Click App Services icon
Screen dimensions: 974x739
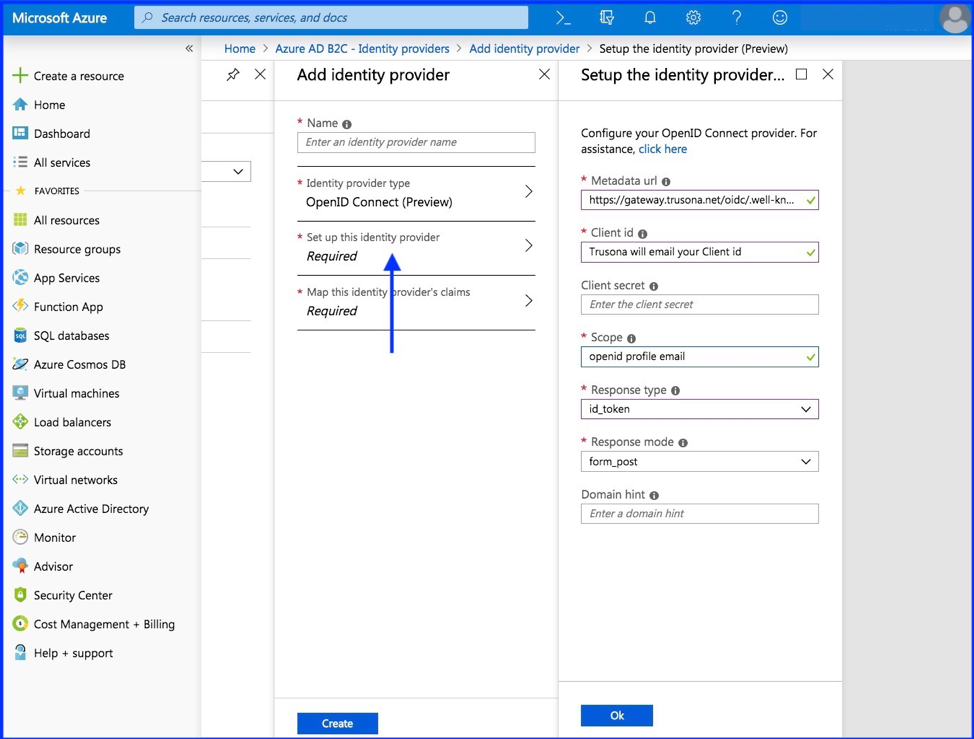20,278
